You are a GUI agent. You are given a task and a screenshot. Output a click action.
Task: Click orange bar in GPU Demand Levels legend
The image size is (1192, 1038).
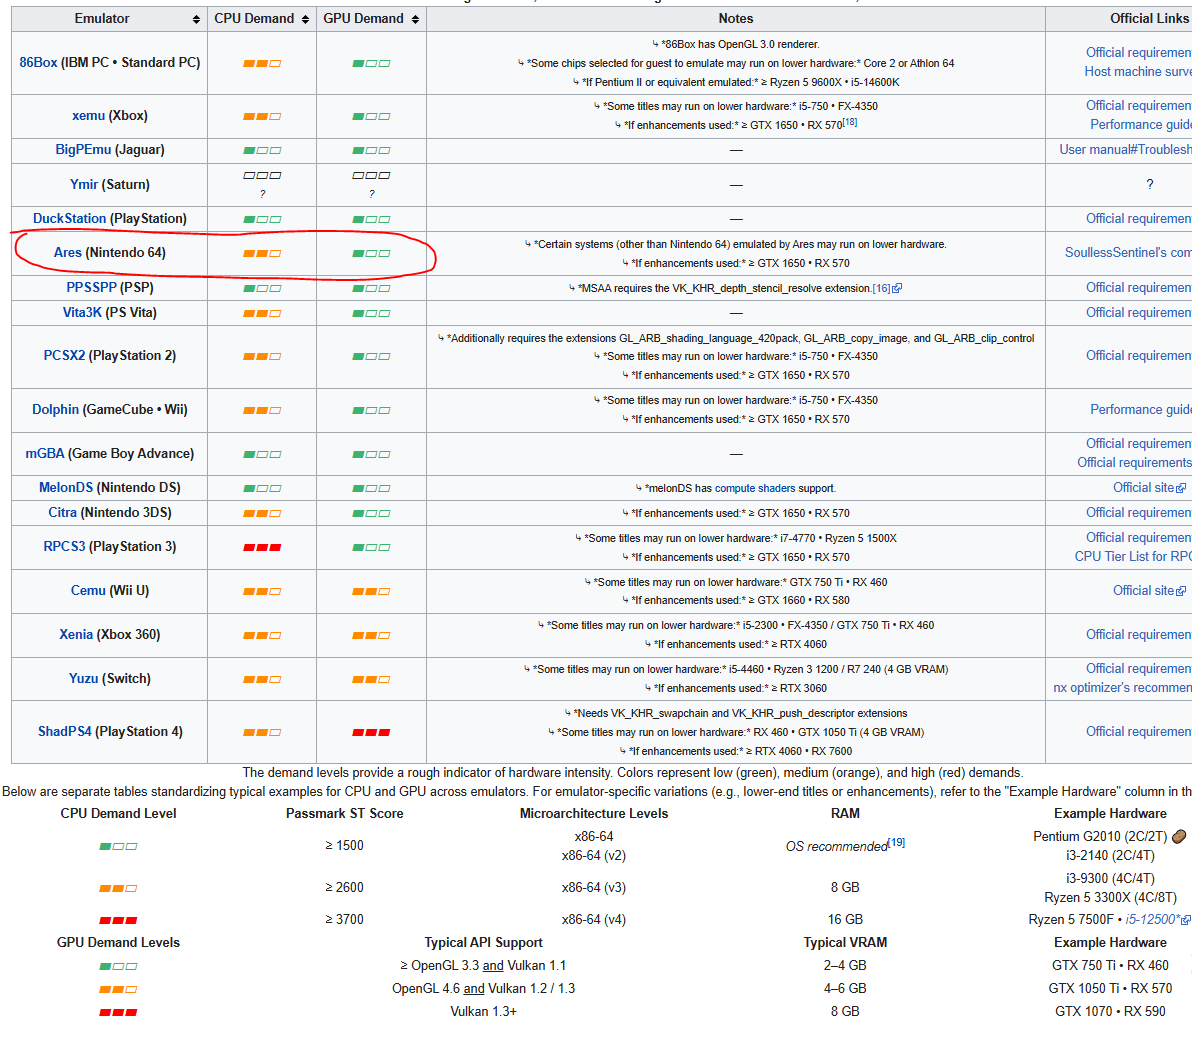118,989
